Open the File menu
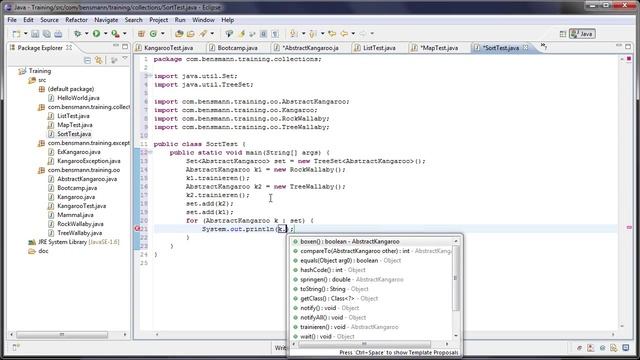 click(12, 20)
